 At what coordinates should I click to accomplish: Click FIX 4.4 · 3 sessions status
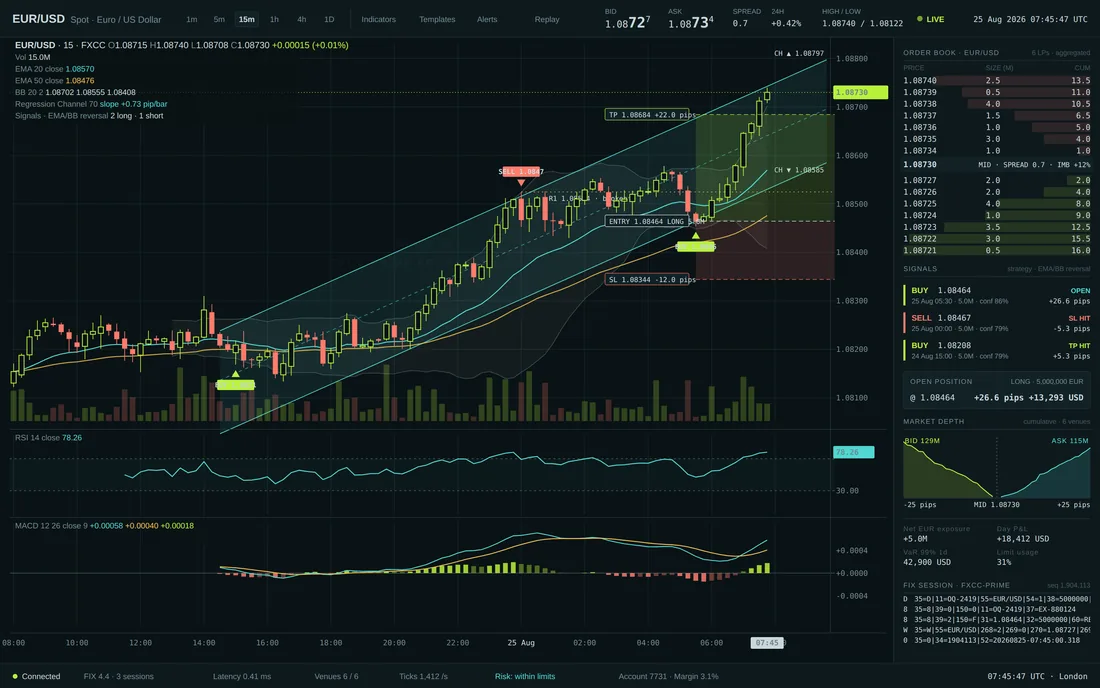point(119,677)
